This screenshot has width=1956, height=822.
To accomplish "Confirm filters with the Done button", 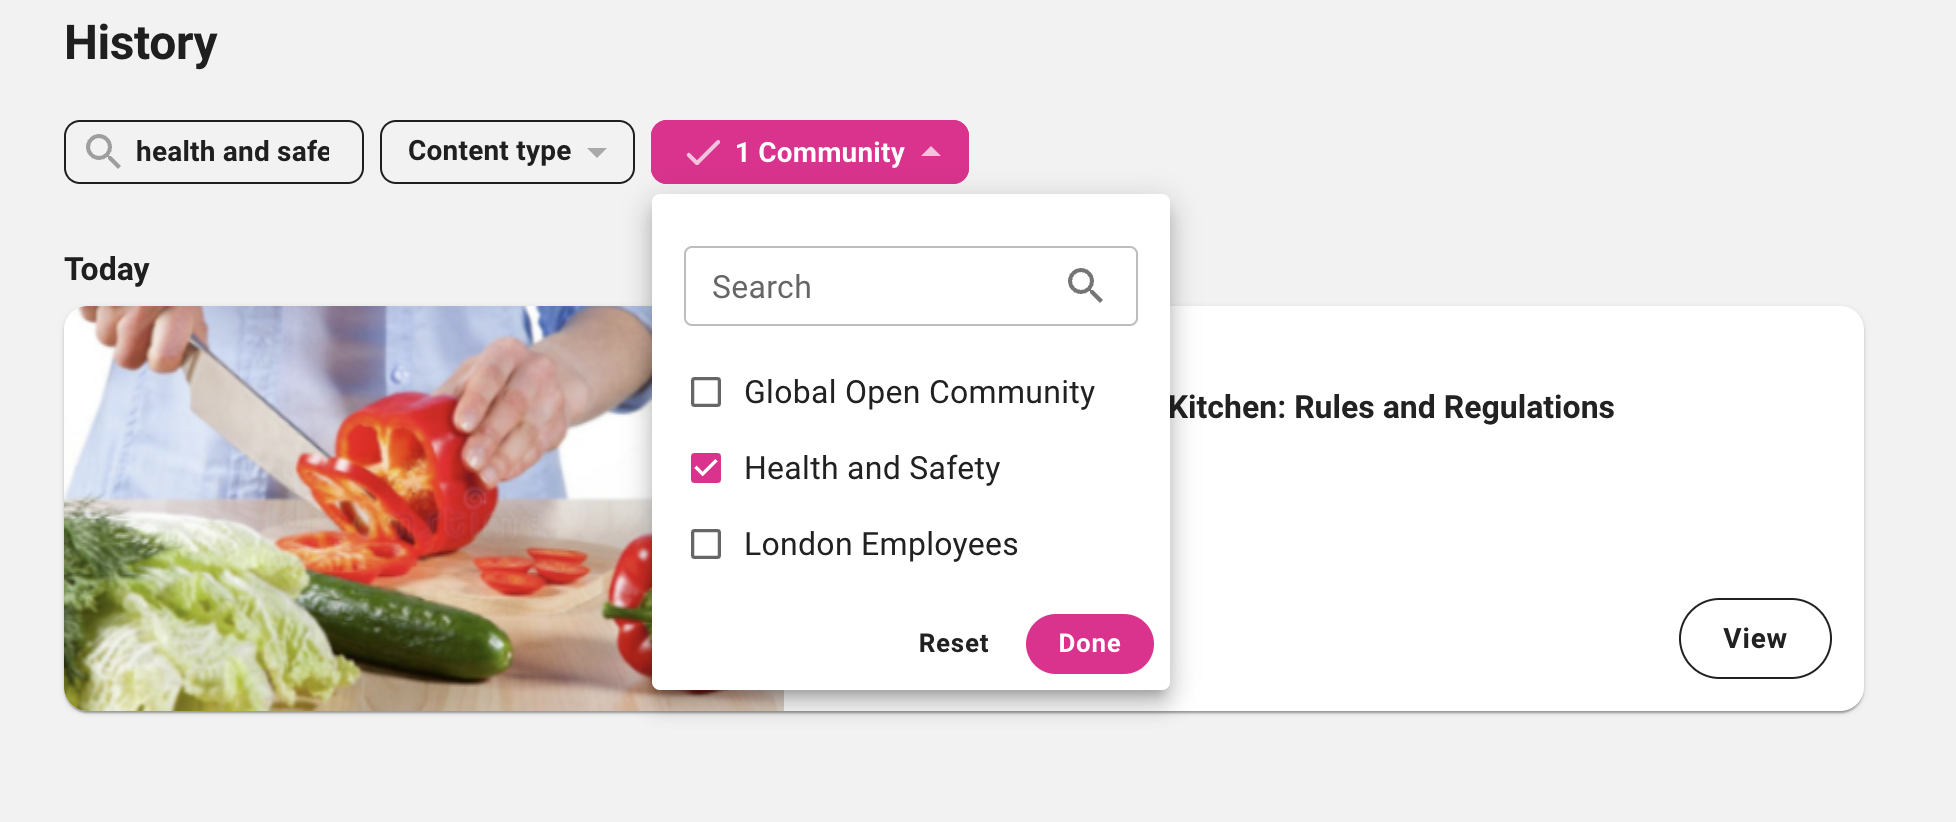I will pos(1089,643).
